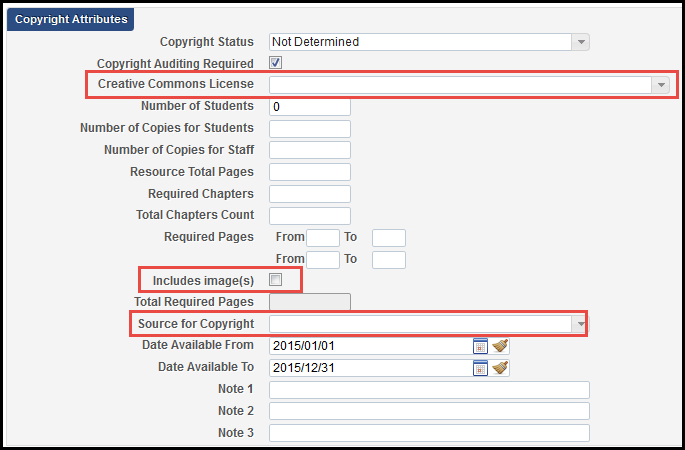Clear Date Available To with broom icon

coord(500,368)
